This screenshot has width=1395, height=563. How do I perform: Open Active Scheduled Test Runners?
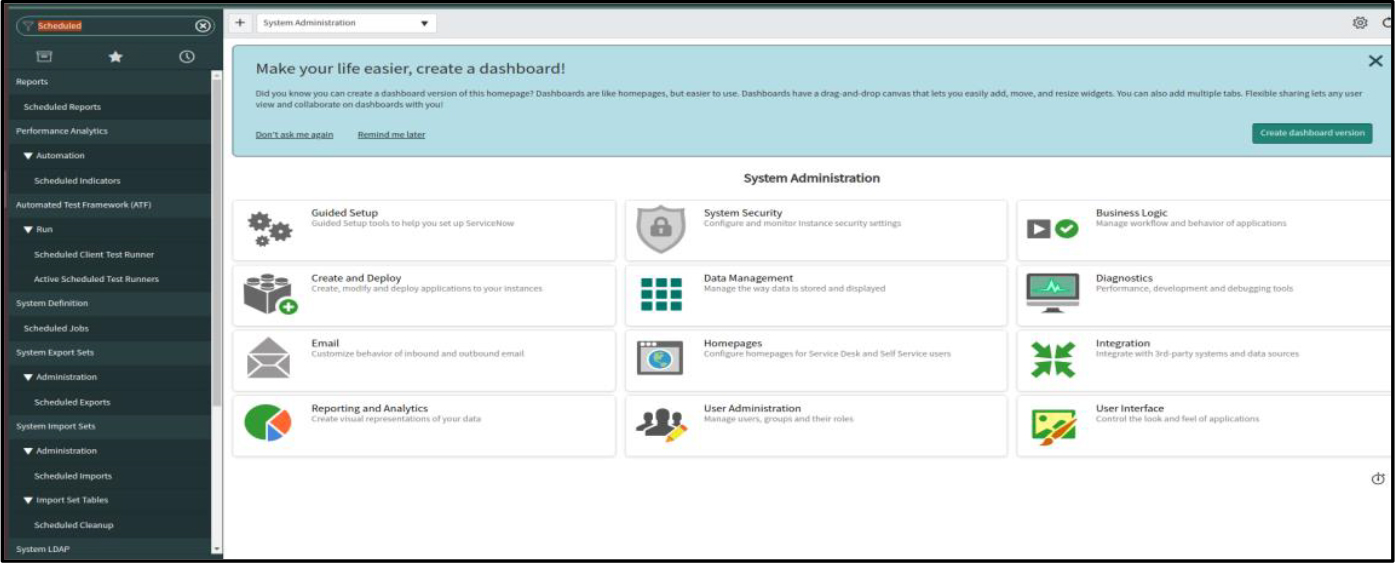(x=96, y=279)
